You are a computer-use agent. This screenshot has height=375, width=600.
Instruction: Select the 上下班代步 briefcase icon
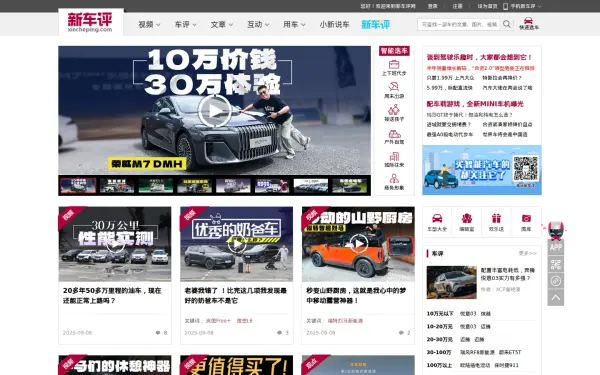pyautogui.click(x=394, y=64)
